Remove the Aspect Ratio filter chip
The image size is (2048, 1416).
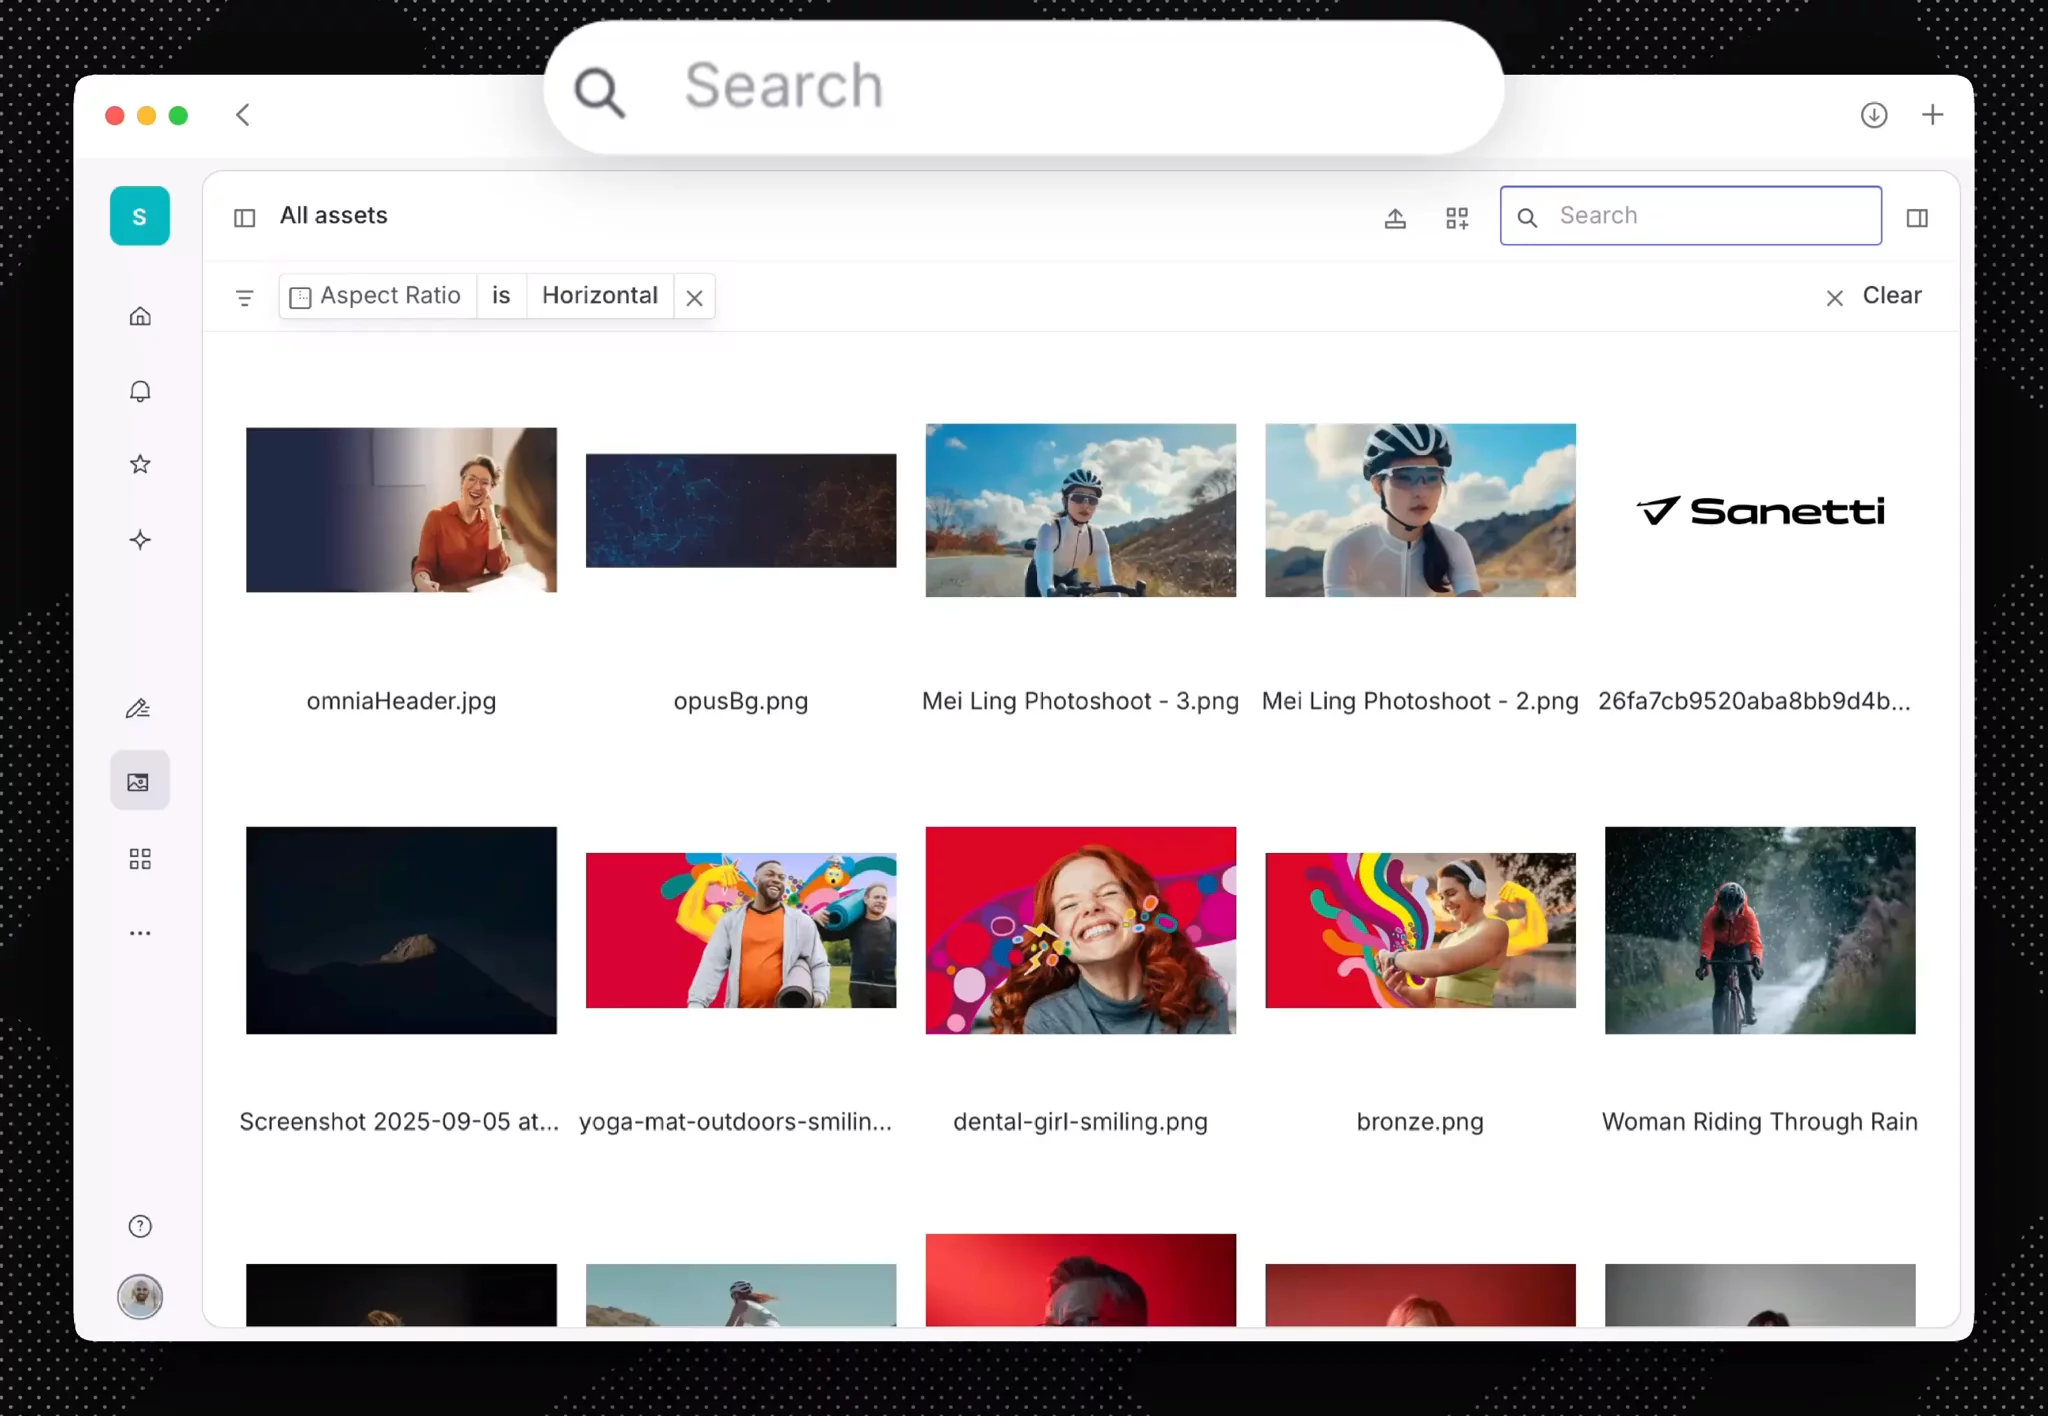[x=694, y=298]
